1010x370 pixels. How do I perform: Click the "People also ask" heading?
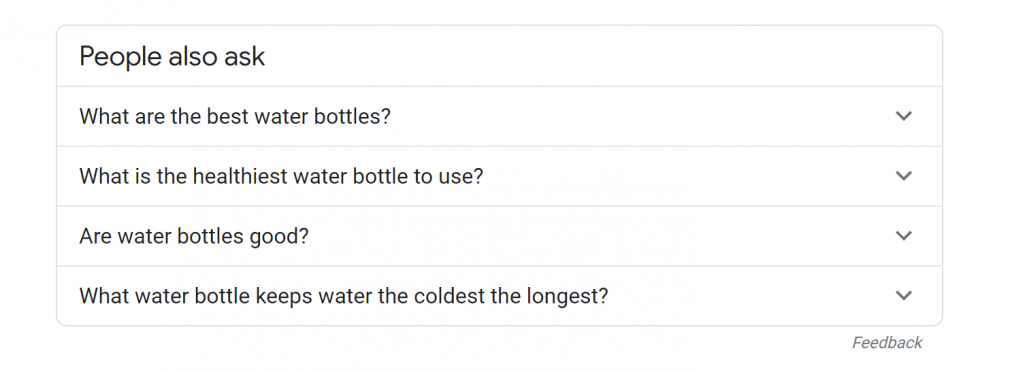tap(172, 57)
